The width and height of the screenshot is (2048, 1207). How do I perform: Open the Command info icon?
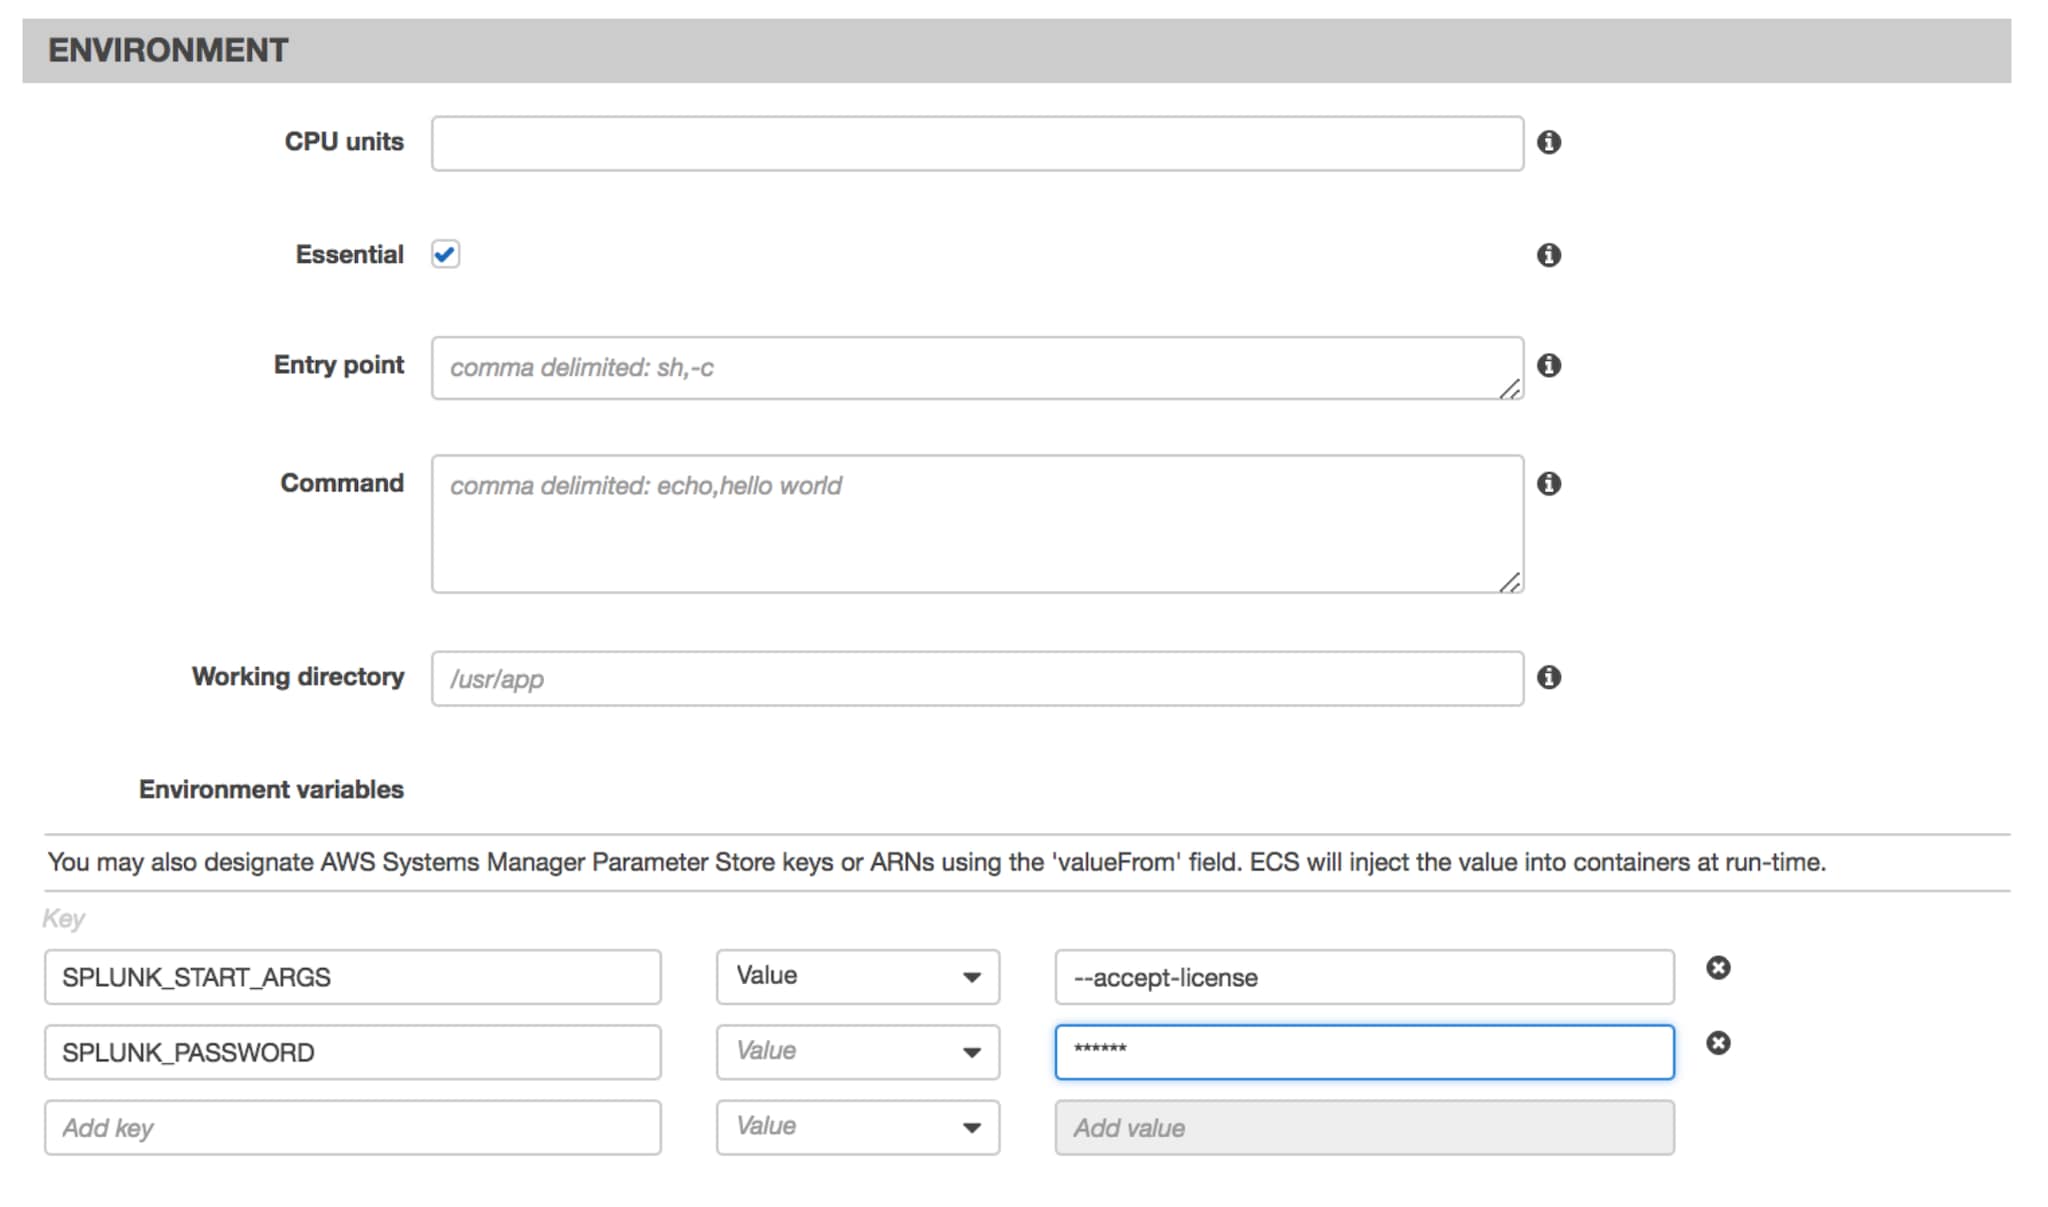pos(1548,484)
